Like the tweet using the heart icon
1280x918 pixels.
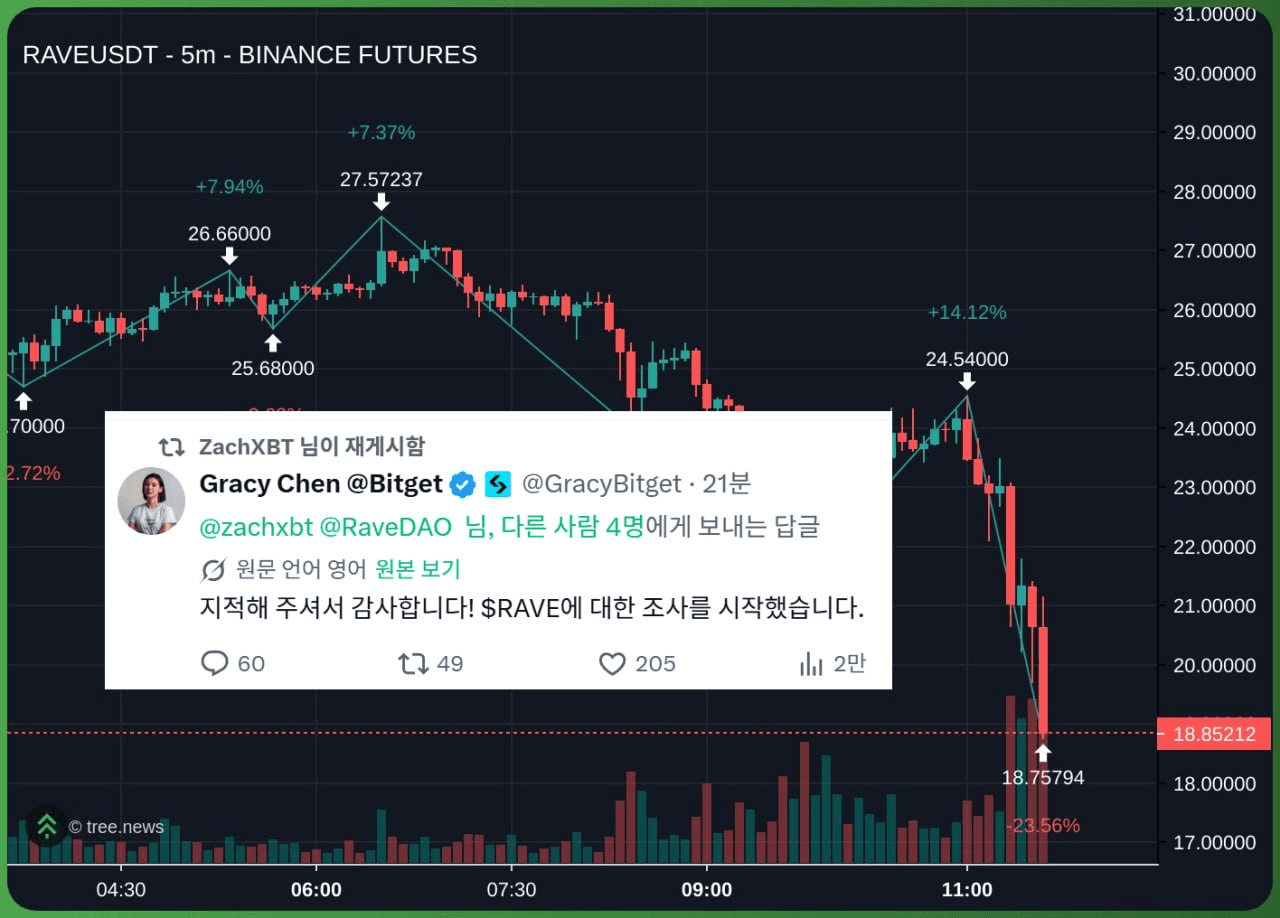pos(612,663)
